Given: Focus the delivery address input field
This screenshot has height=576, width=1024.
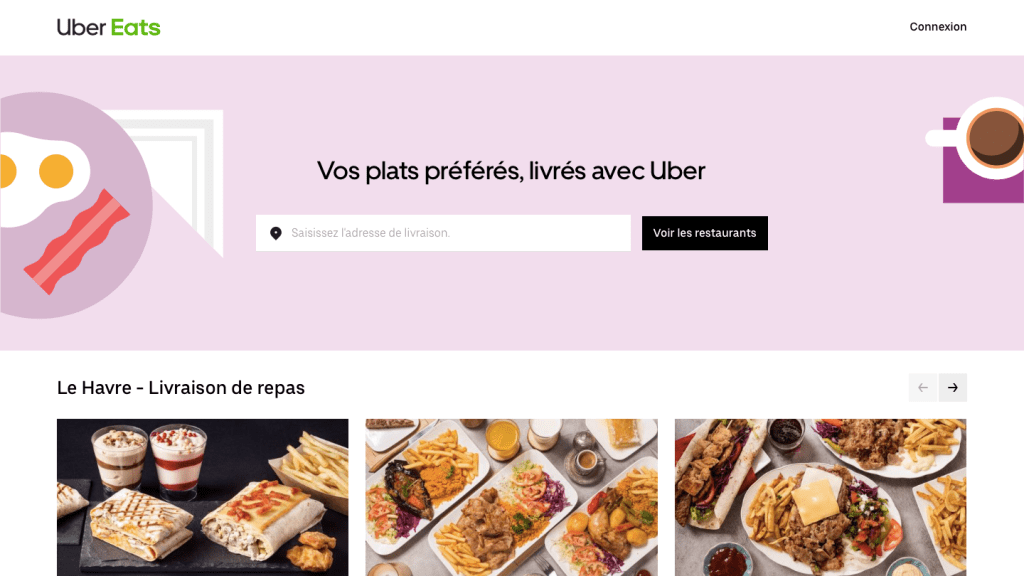Looking at the screenshot, I should pyautogui.click(x=443, y=233).
